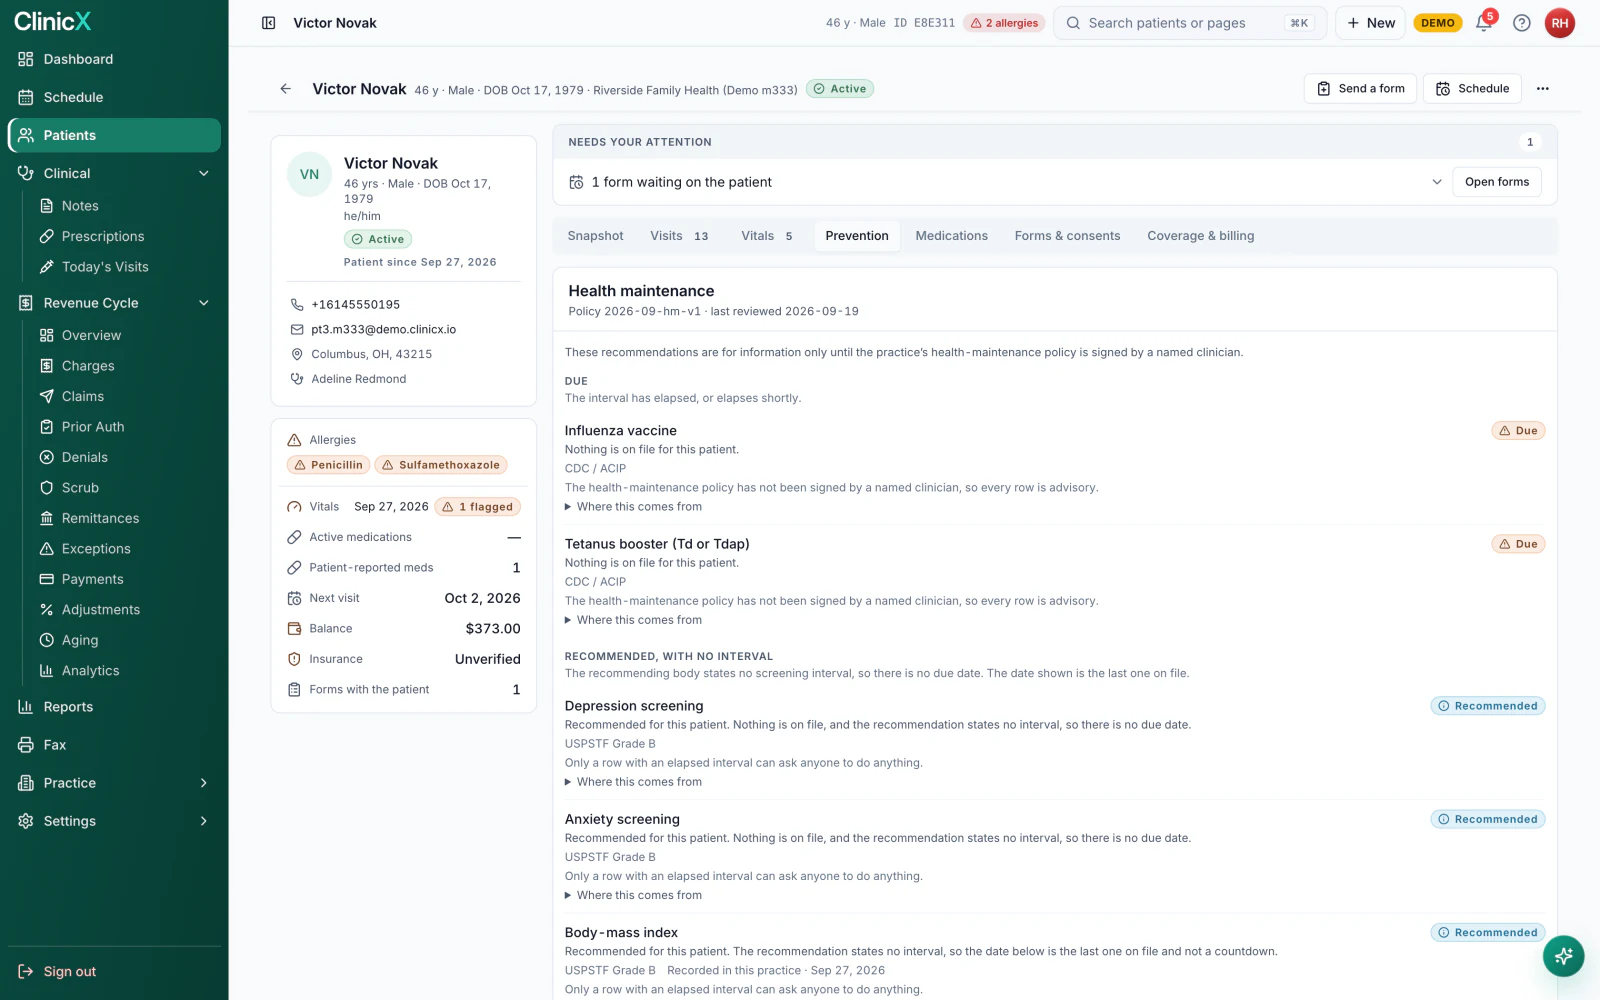Viewport: 1600px width, 1000px height.
Task: Switch to the Coverage & billing tab
Action: point(1200,236)
